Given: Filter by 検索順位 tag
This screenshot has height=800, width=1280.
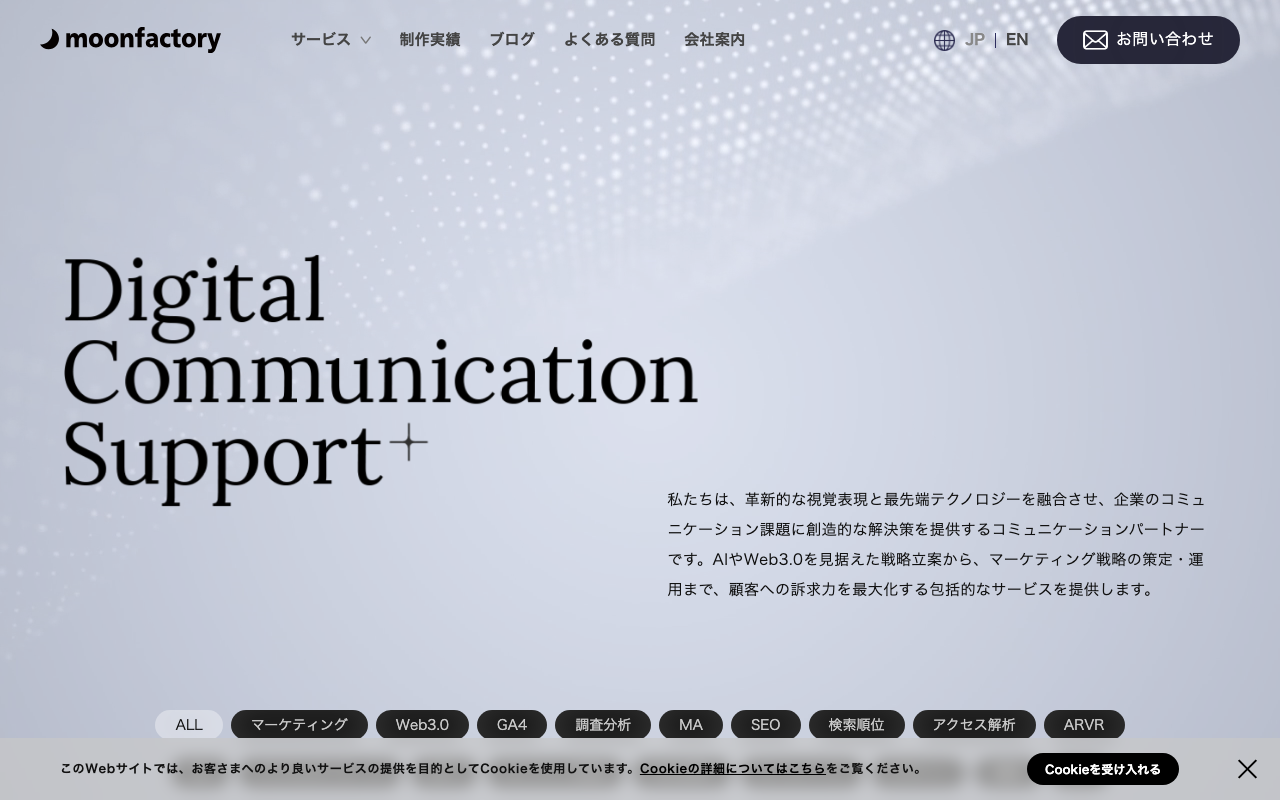Looking at the screenshot, I should 857,725.
